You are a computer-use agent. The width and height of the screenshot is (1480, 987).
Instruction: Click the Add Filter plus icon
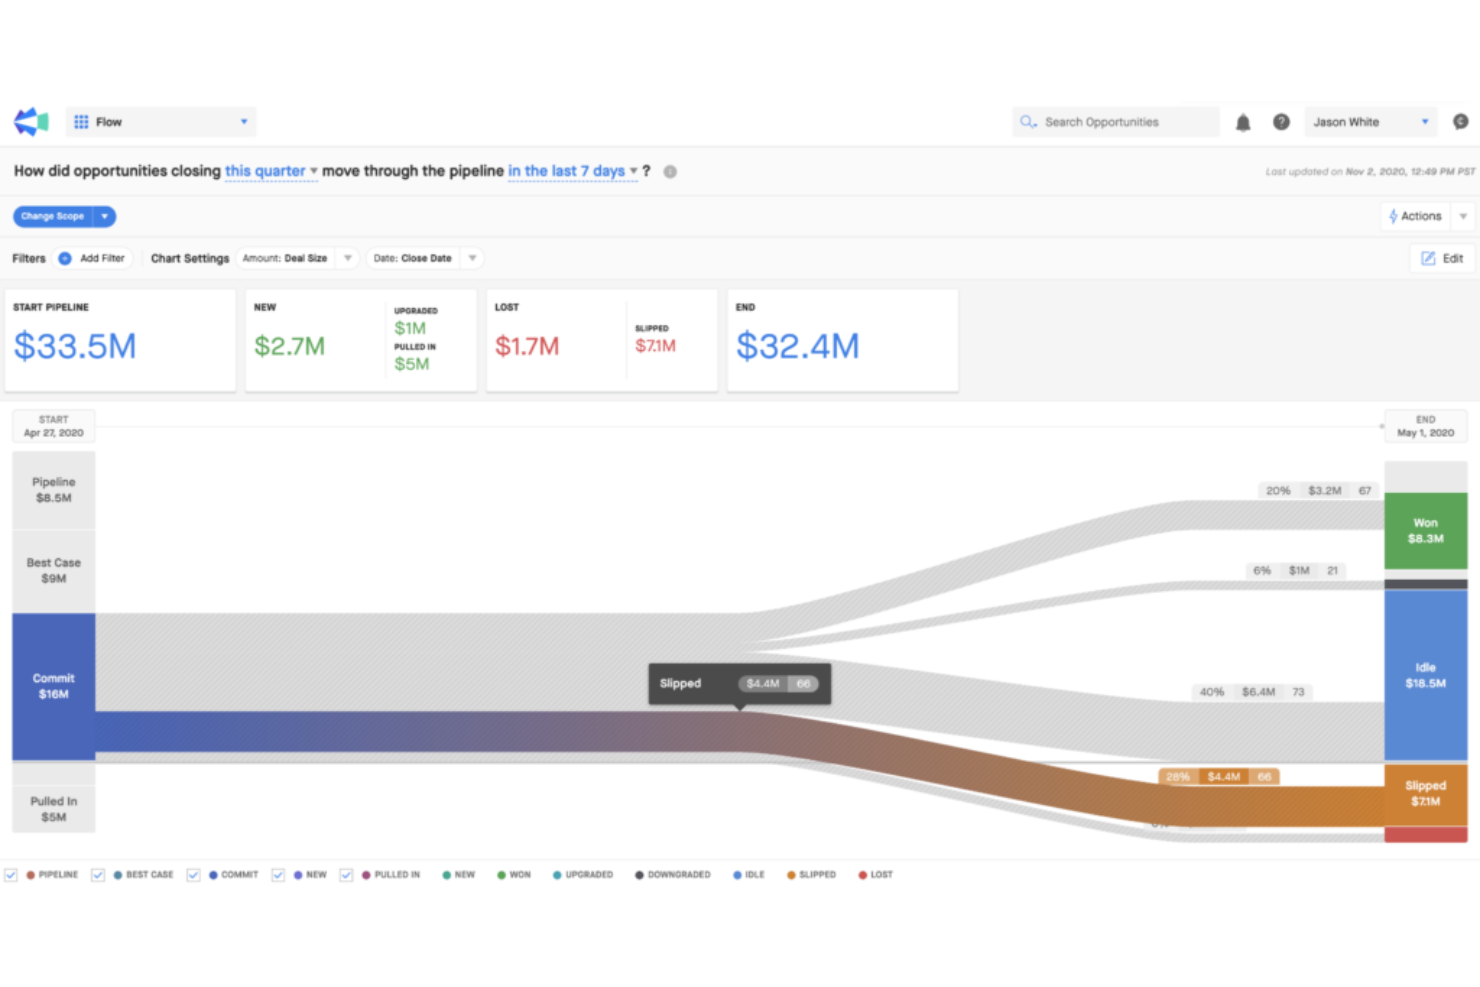[63, 258]
